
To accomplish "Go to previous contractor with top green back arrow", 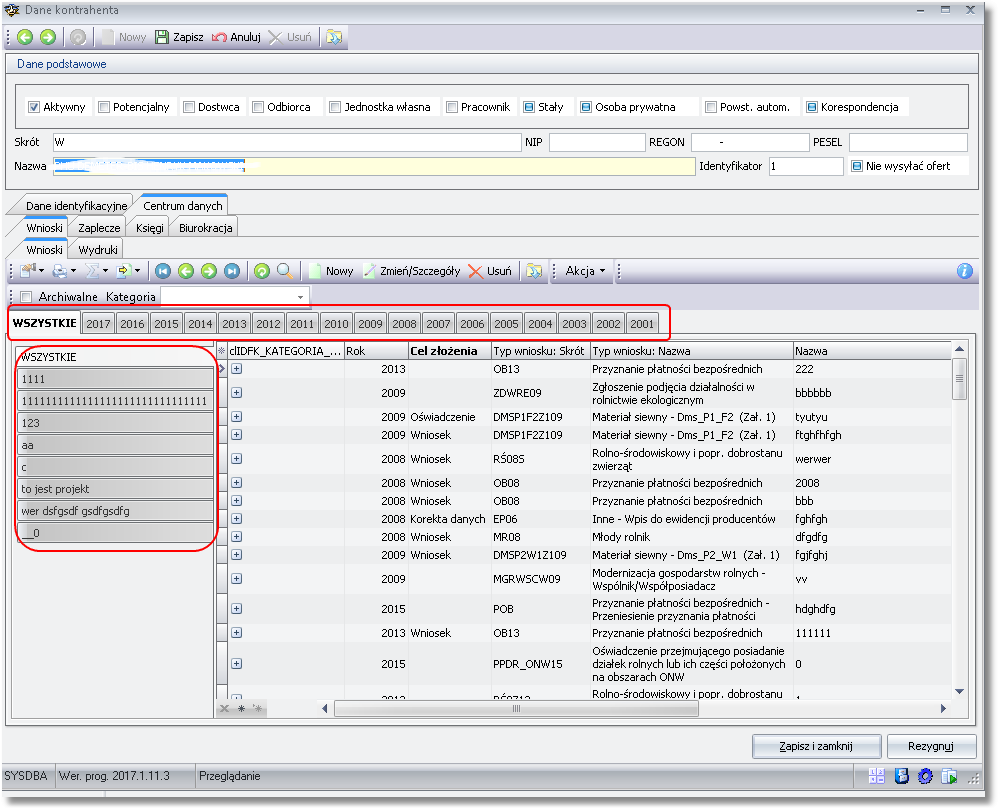I will tap(25, 37).
